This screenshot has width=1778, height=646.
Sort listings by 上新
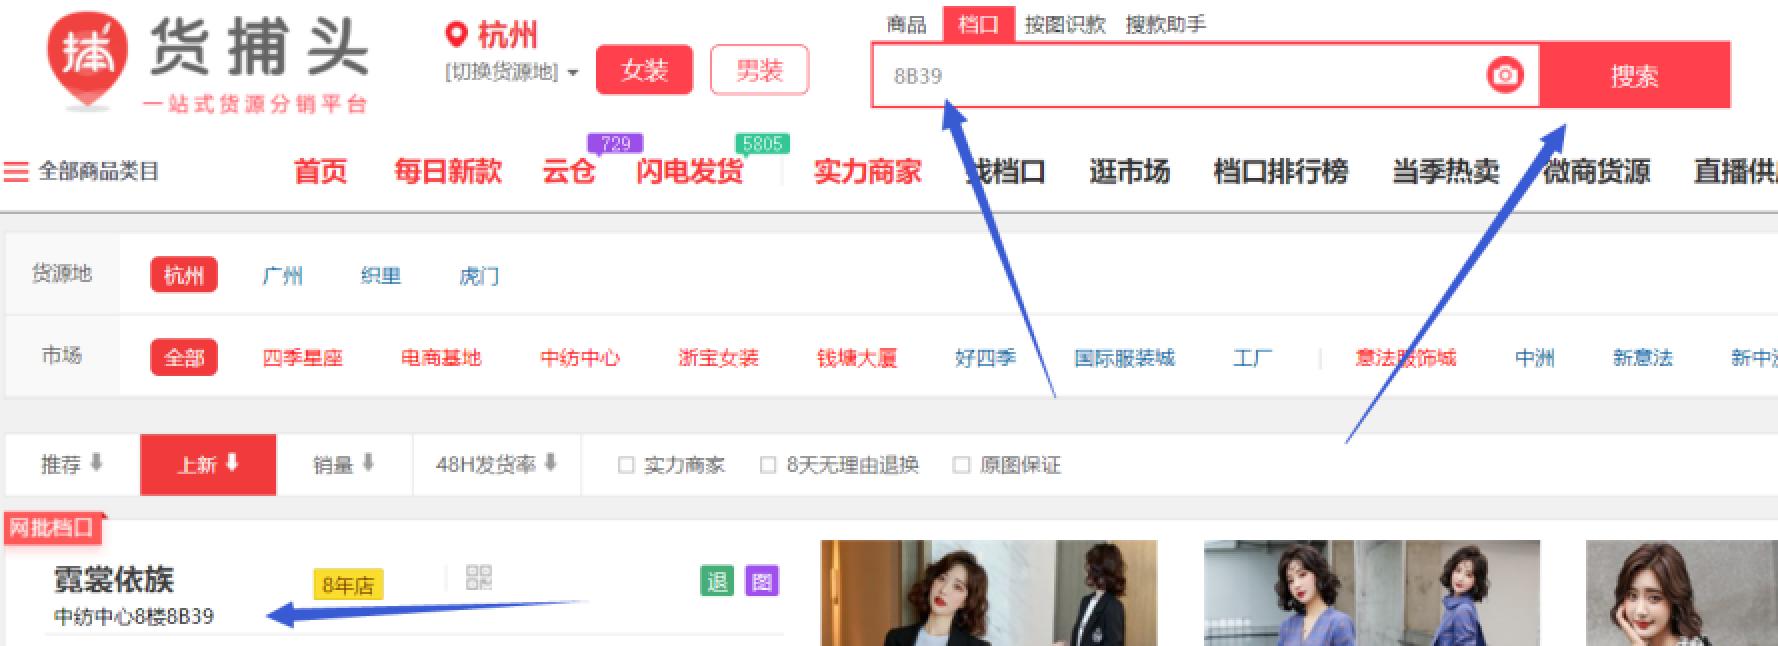point(208,464)
